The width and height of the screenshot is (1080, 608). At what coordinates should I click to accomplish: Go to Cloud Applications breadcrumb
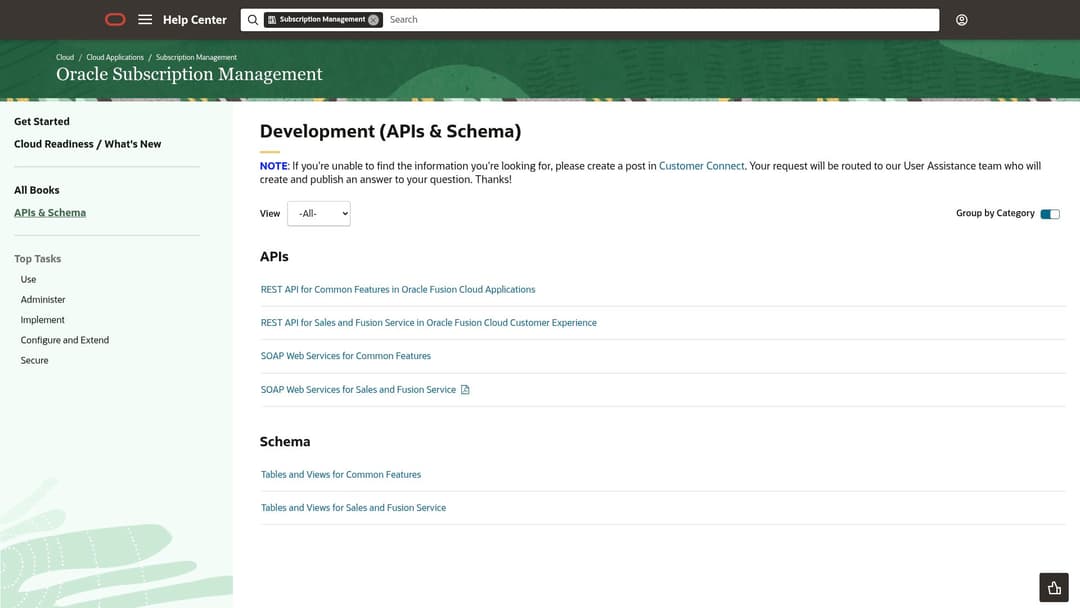click(115, 57)
